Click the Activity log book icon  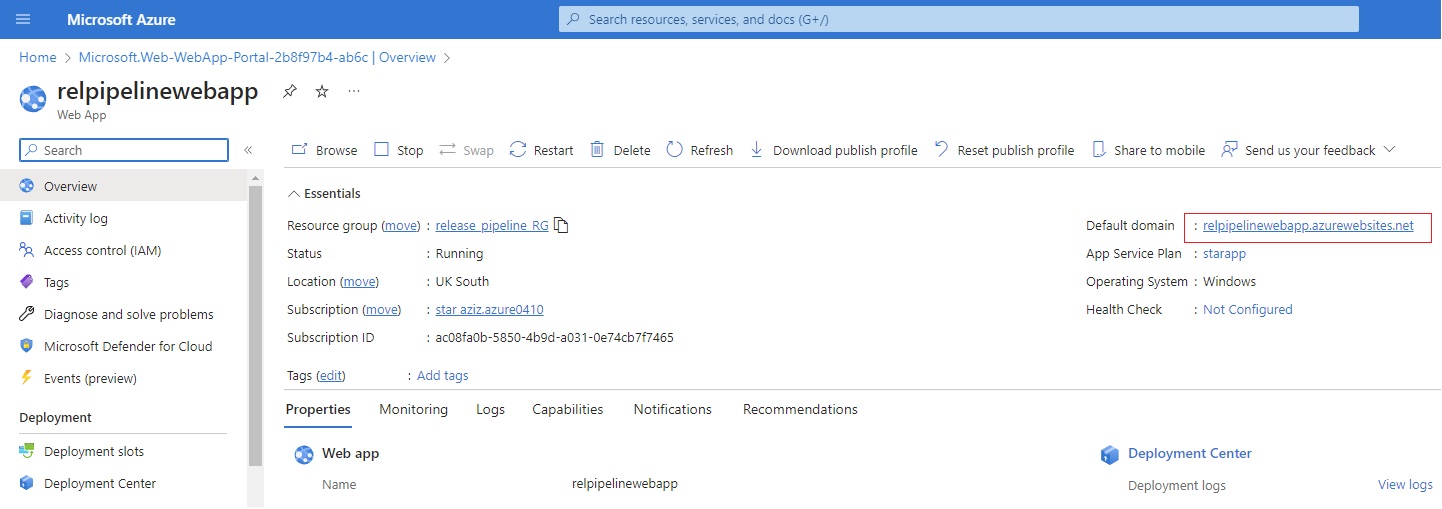pyautogui.click(x=27, y=218)
